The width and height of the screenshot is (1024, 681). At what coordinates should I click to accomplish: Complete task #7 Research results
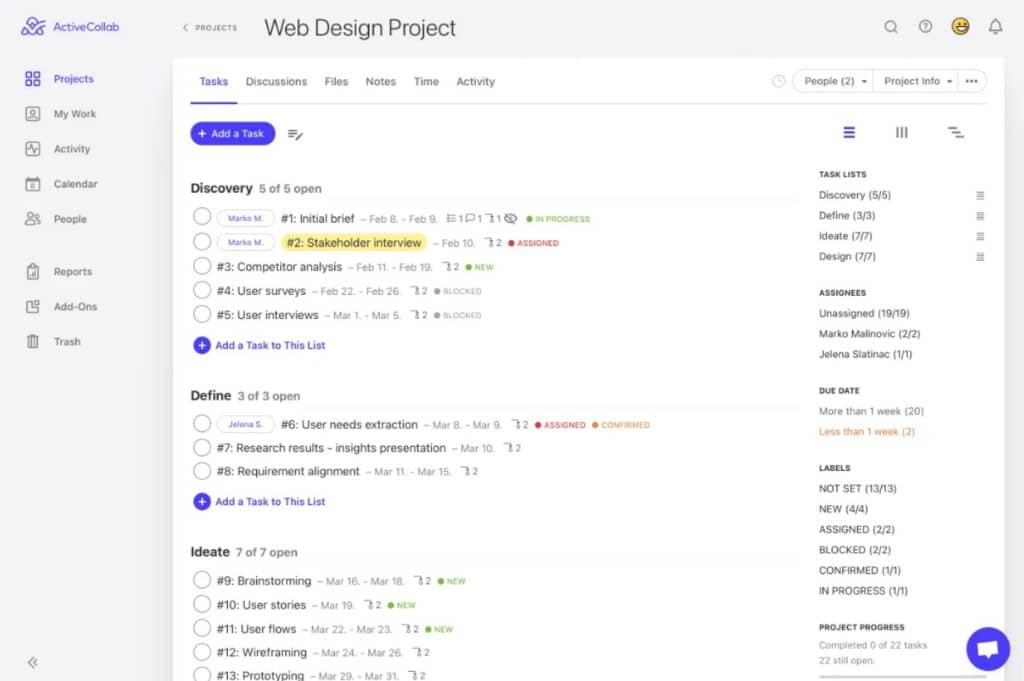coord(202,447)
